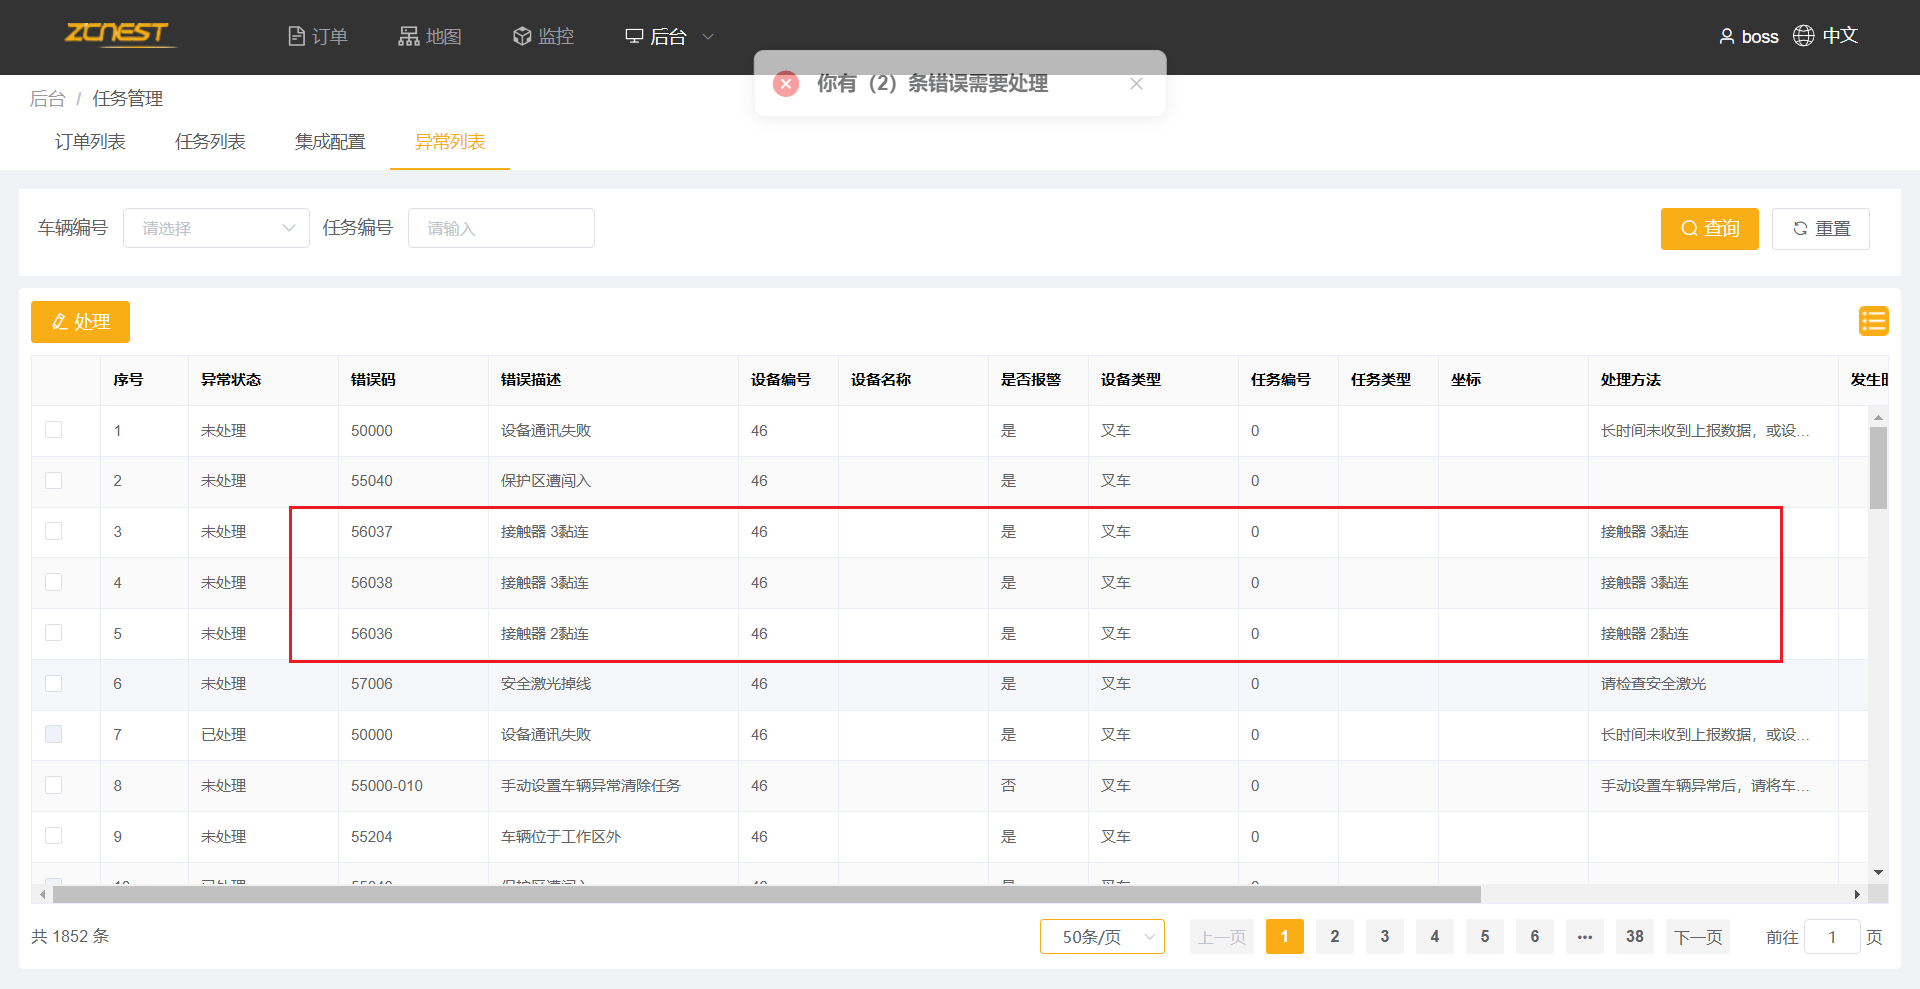Select the 异常列表 tab
This screenshot has width=1920, height=989.
(x=450, y=142)
